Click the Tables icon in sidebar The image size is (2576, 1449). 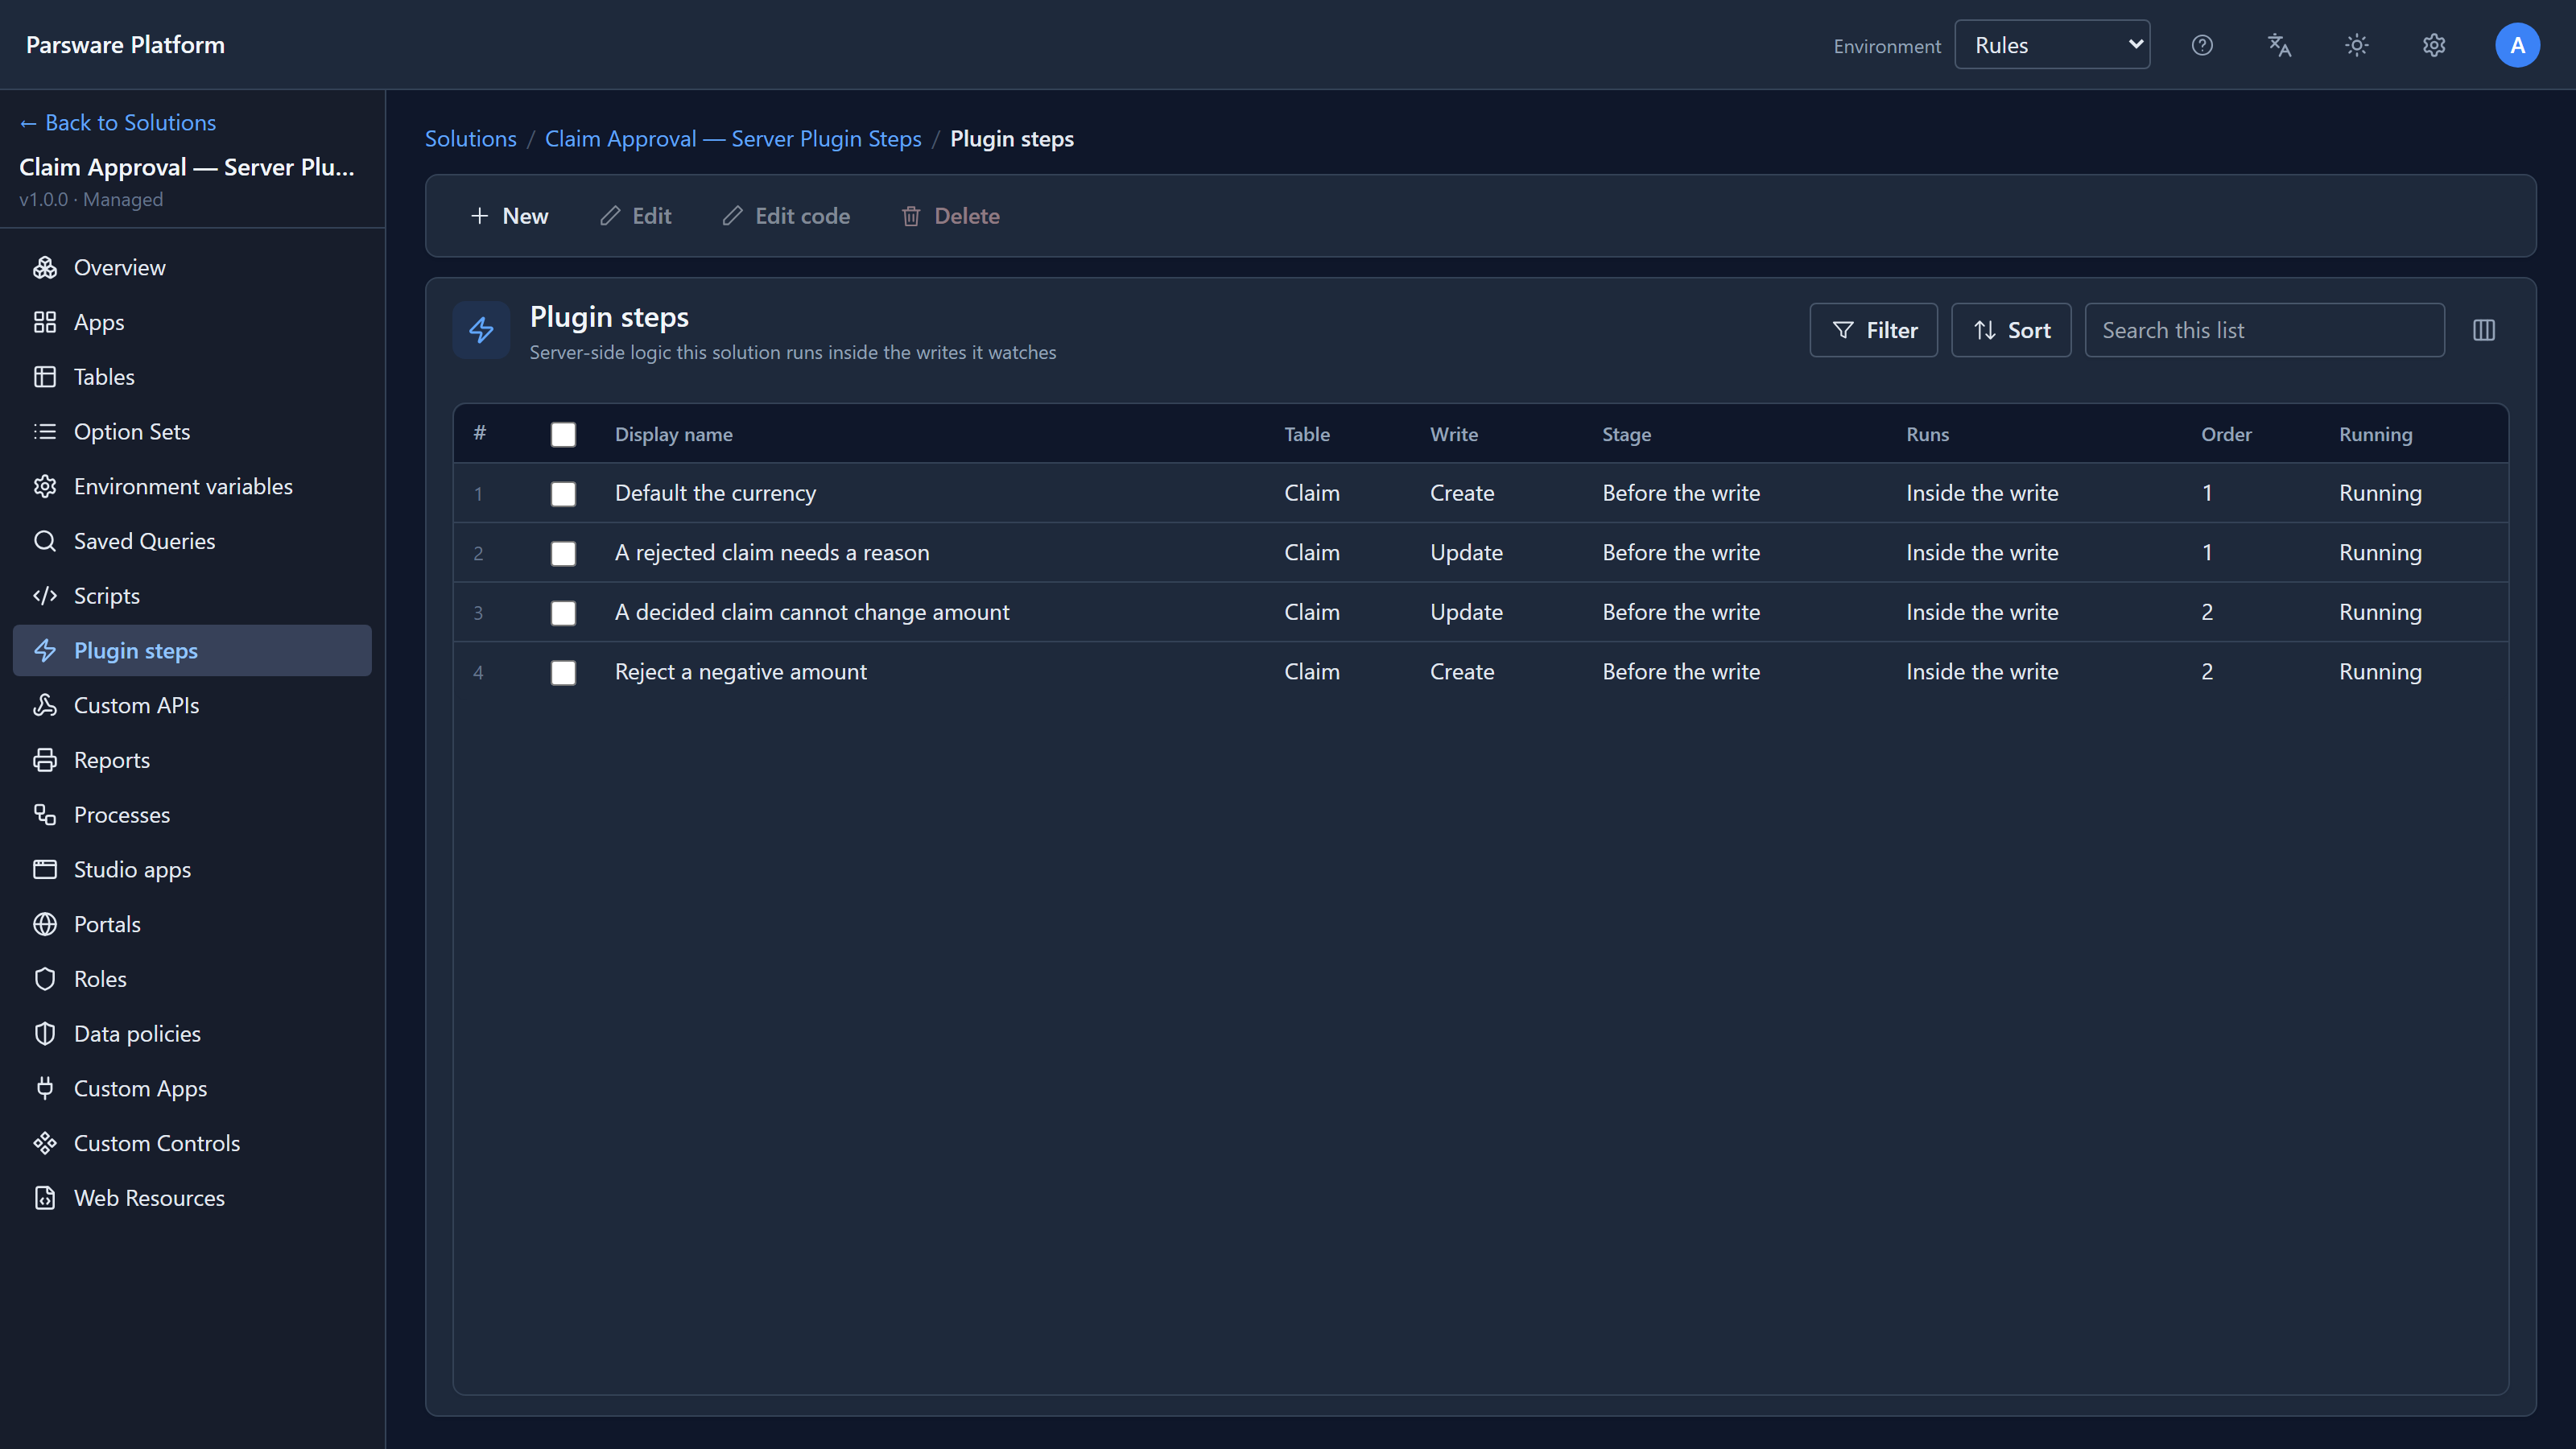point(45,377)
